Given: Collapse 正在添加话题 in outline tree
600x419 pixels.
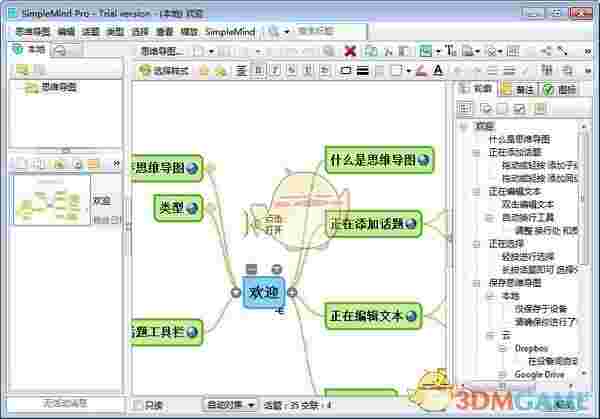Looking at the screenshot, I should [476, 152].
